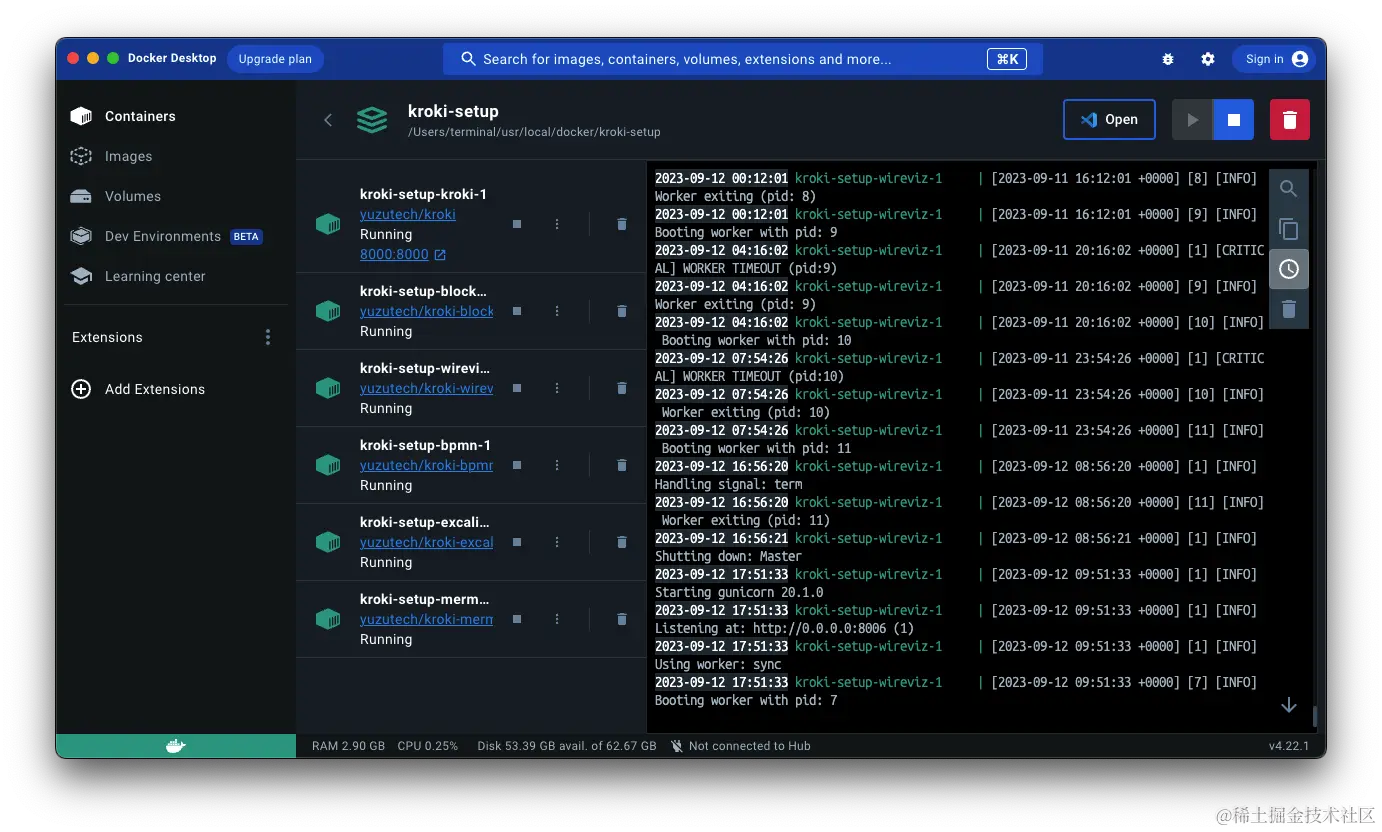Image resolution: width=1382 pixels, height=832 pixels.
Task: Click the Dev Environments icon in sidebar
Action: (81, 236)
